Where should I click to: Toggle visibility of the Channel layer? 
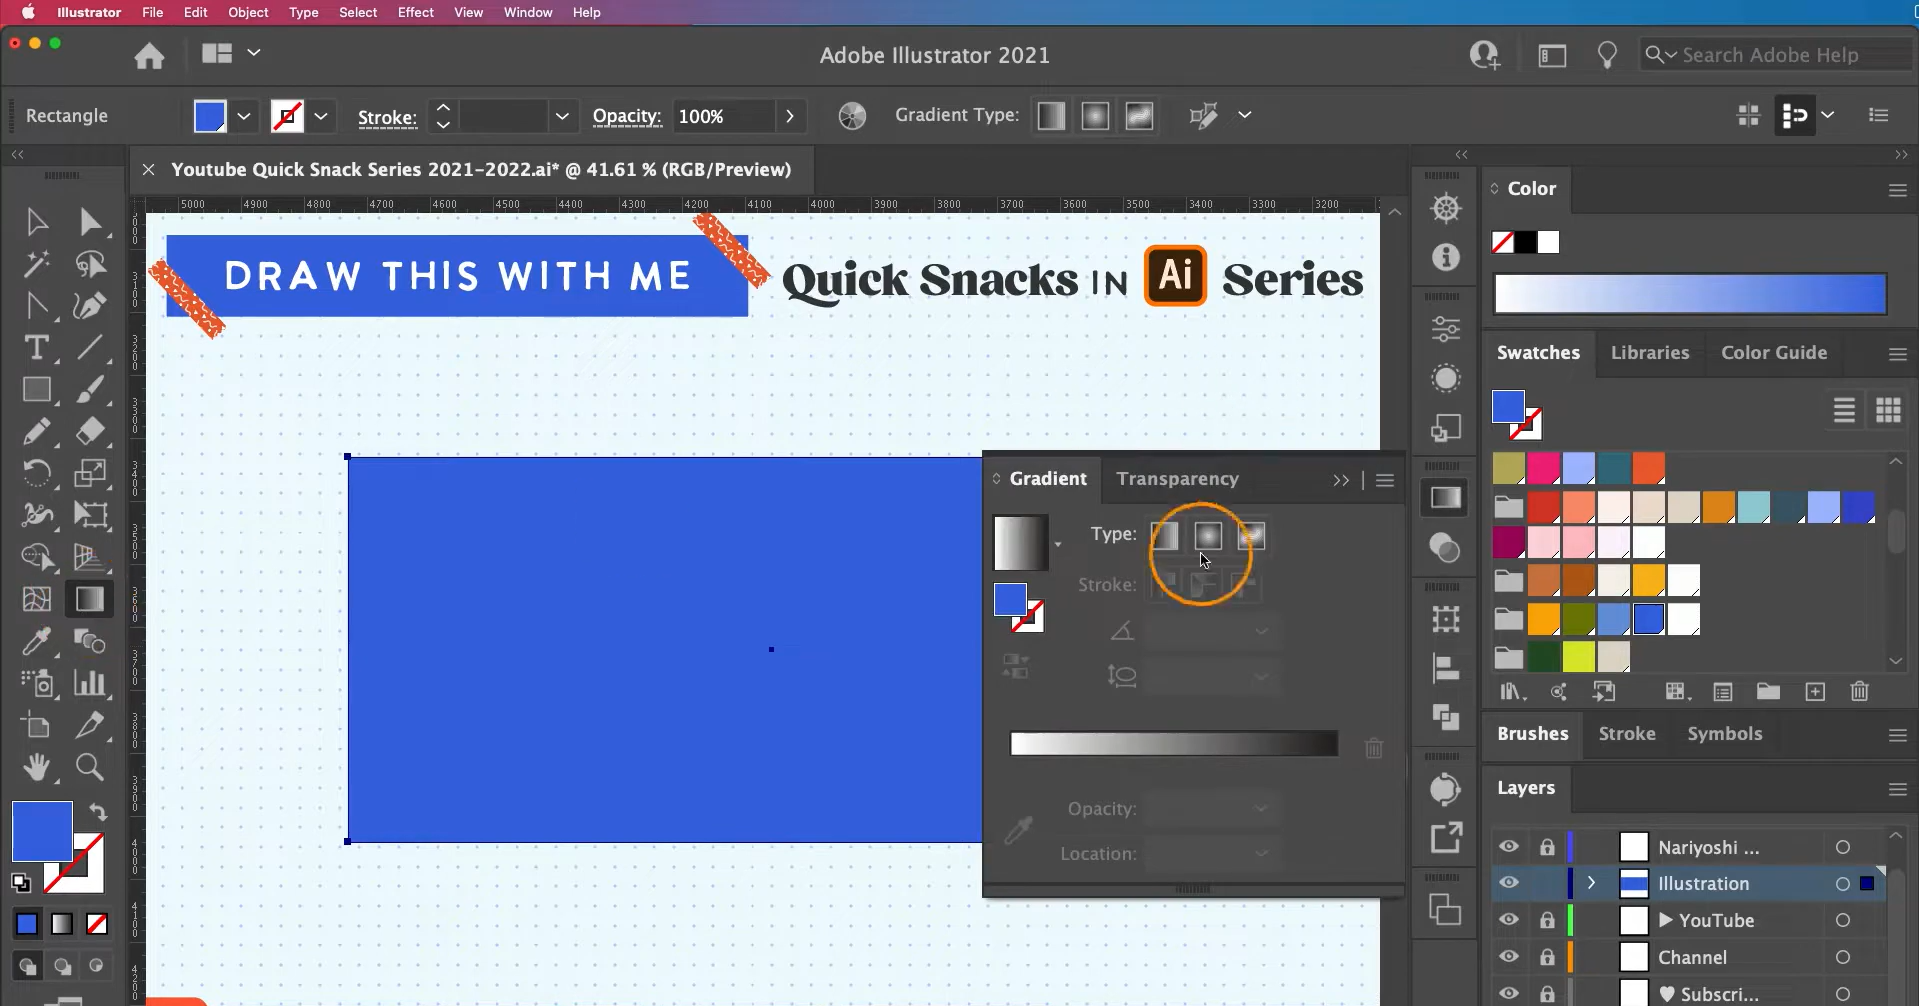click(x=1509, y=957)
